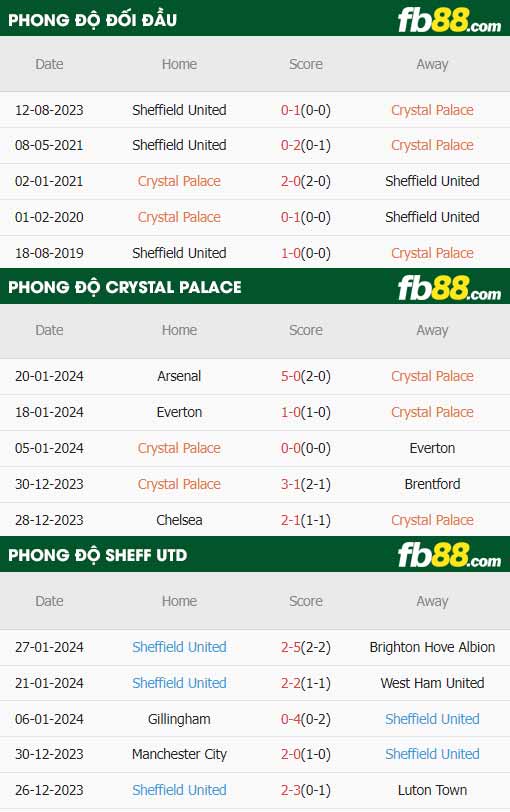Select Everton home team on 18-01-2024
Image resolution: width=510 pixels, height=812 pixels.
[x=179, y=412]
